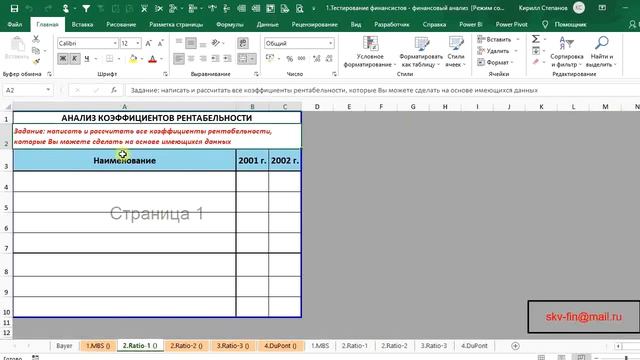Click the Clear eraser icon

click(536, 62)
